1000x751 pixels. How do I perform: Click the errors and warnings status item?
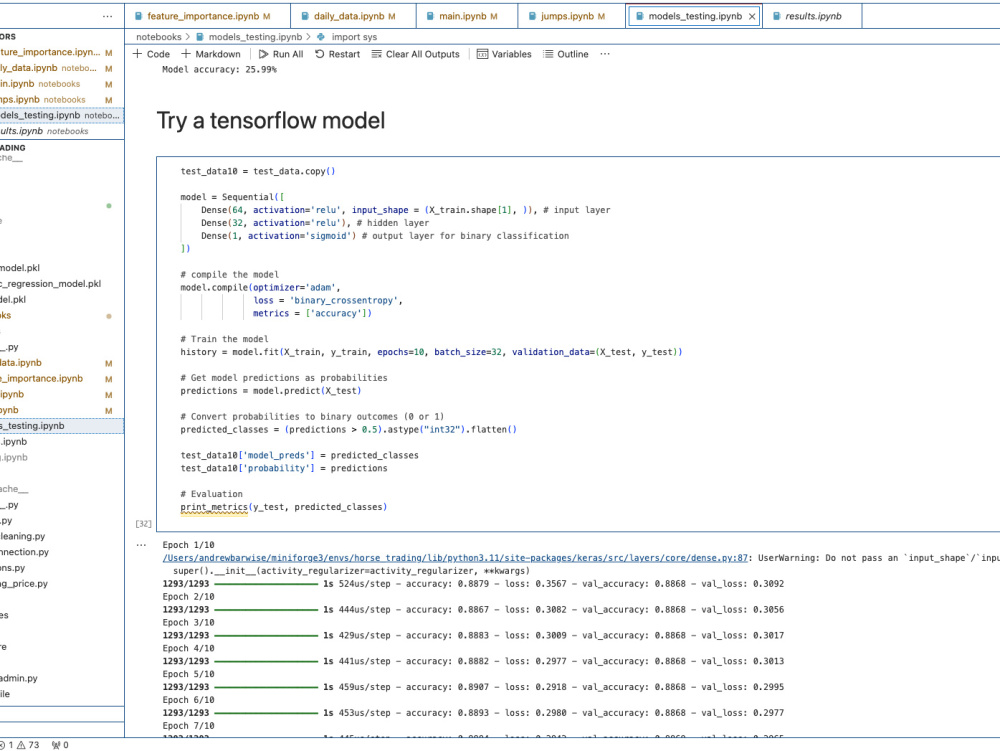(20, 745)
